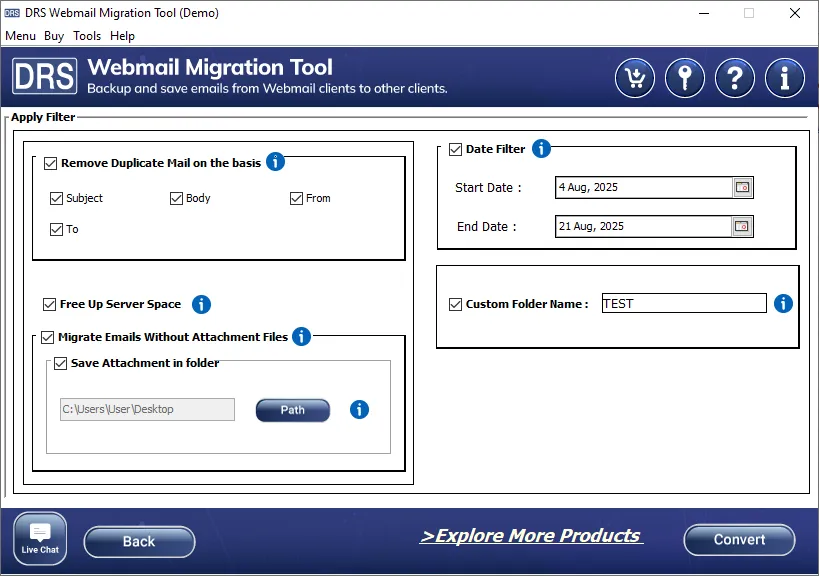819x576 pixels.
Task: Disable the Date Filter checkbox
Action: (455, 150)
